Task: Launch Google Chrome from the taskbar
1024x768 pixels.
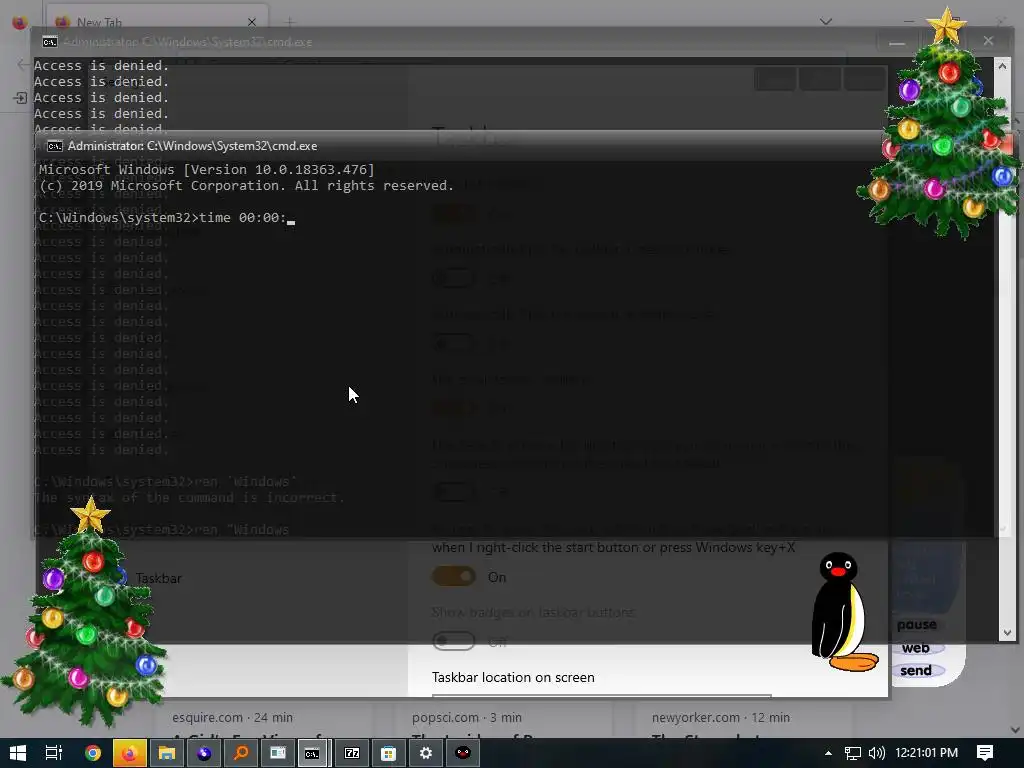Action: coord(93,753)
